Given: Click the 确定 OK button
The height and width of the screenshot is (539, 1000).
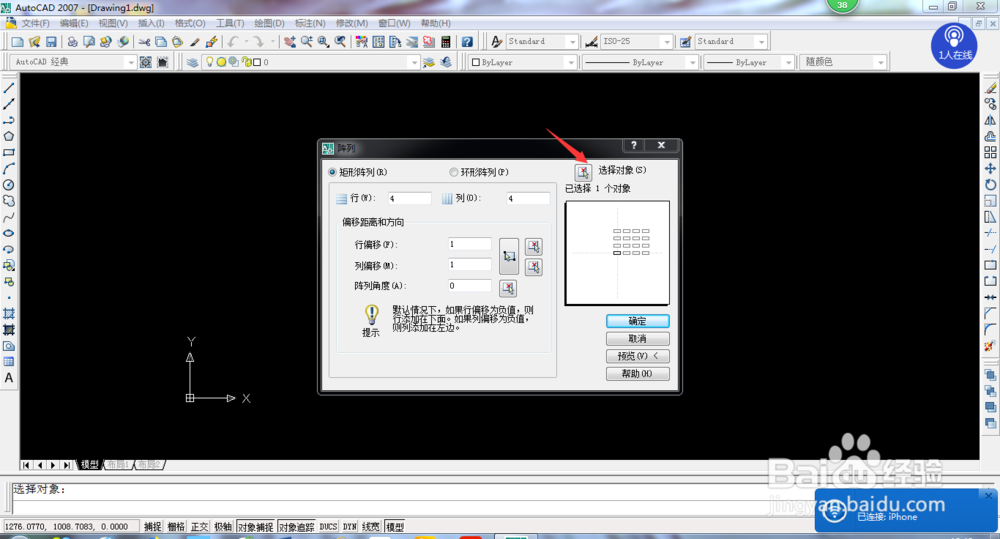Looking at the screenshot, I should pos(638,321).
